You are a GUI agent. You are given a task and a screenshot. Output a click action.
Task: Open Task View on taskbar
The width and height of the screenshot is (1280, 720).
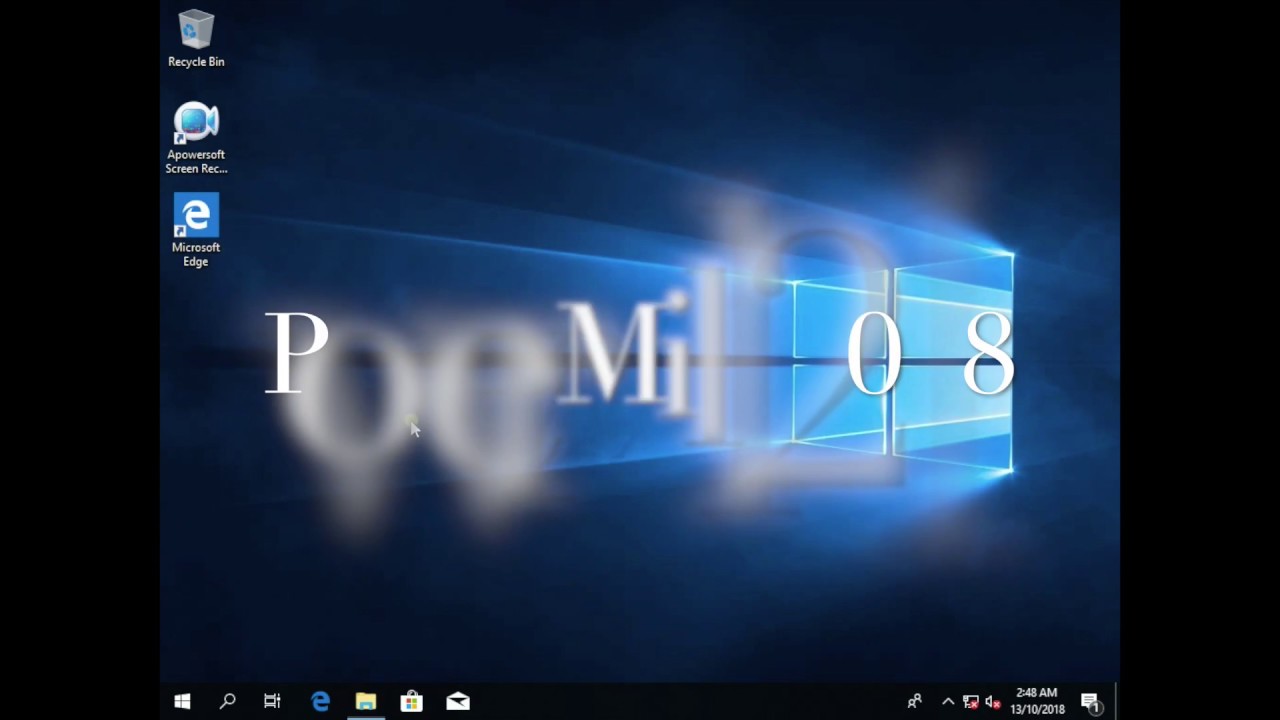click(272, 701)
